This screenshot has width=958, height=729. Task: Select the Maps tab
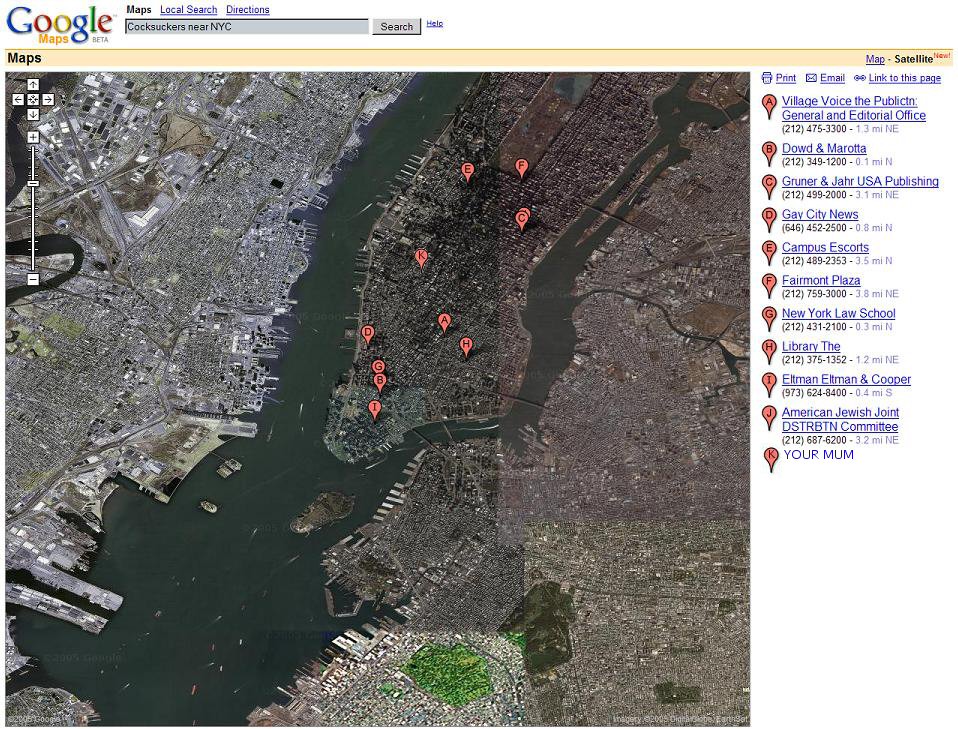pyautogui.click(x=139, y=10)
